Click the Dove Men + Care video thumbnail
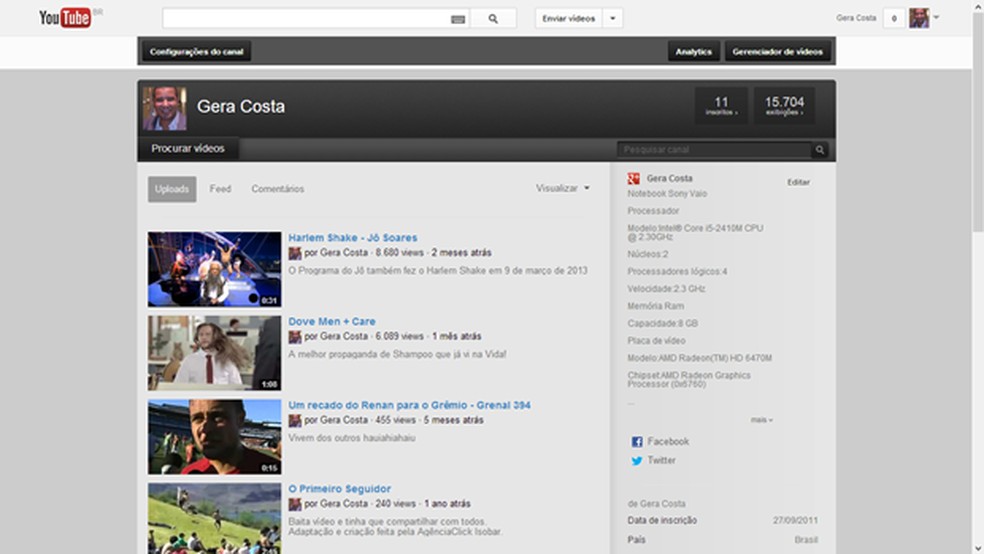 (x=214, y=353)
